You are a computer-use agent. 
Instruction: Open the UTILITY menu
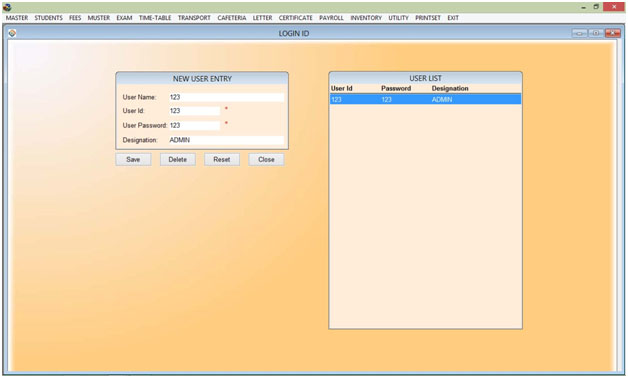[399, 18]
